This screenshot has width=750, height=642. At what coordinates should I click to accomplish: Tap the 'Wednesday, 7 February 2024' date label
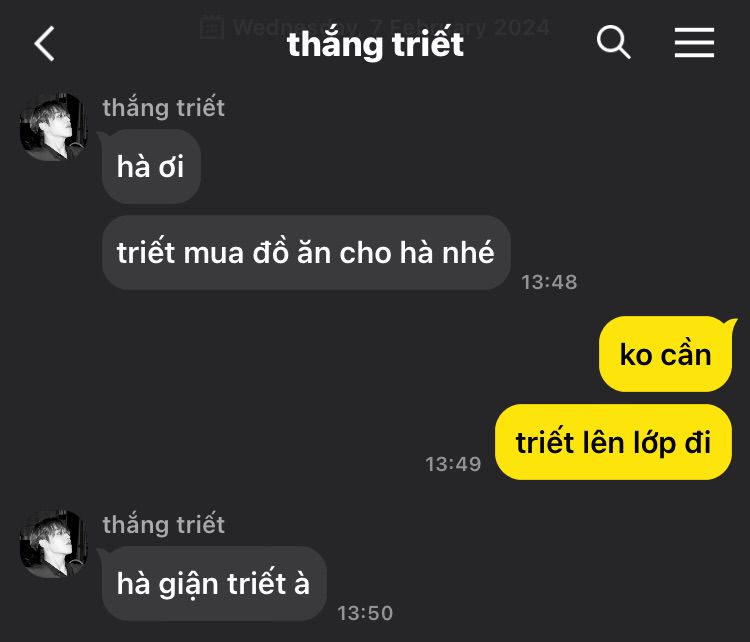(x=391, y=27)
